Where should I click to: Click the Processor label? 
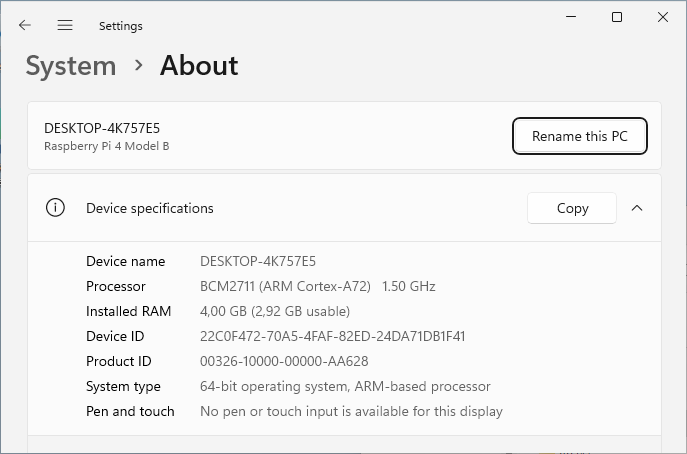coord(116,286)
